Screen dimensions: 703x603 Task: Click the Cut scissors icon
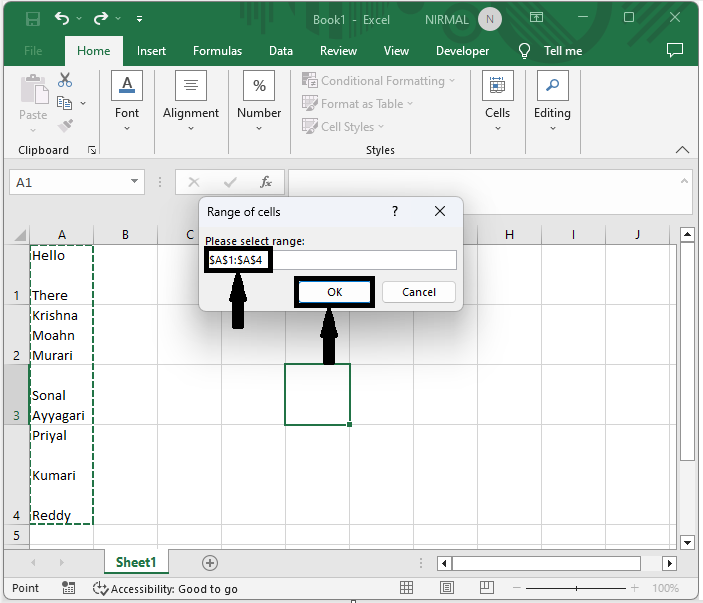[65, 80]
